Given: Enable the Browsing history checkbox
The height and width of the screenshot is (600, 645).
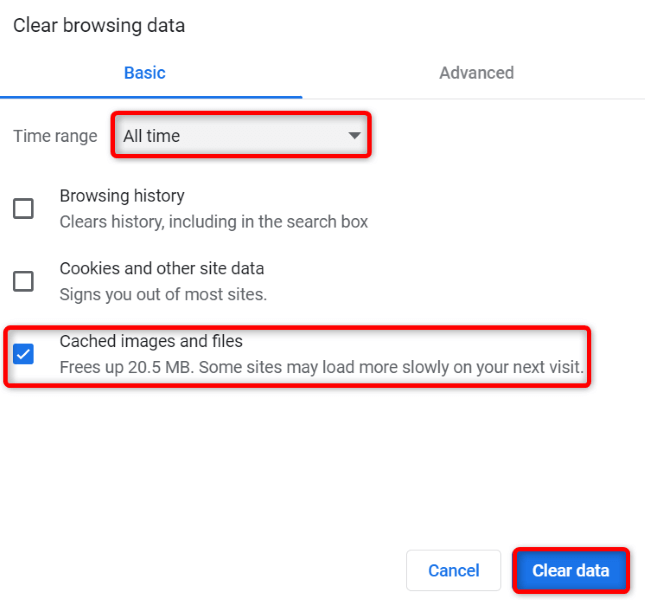Looking at the screenshot, I should [x=23, y=208].
